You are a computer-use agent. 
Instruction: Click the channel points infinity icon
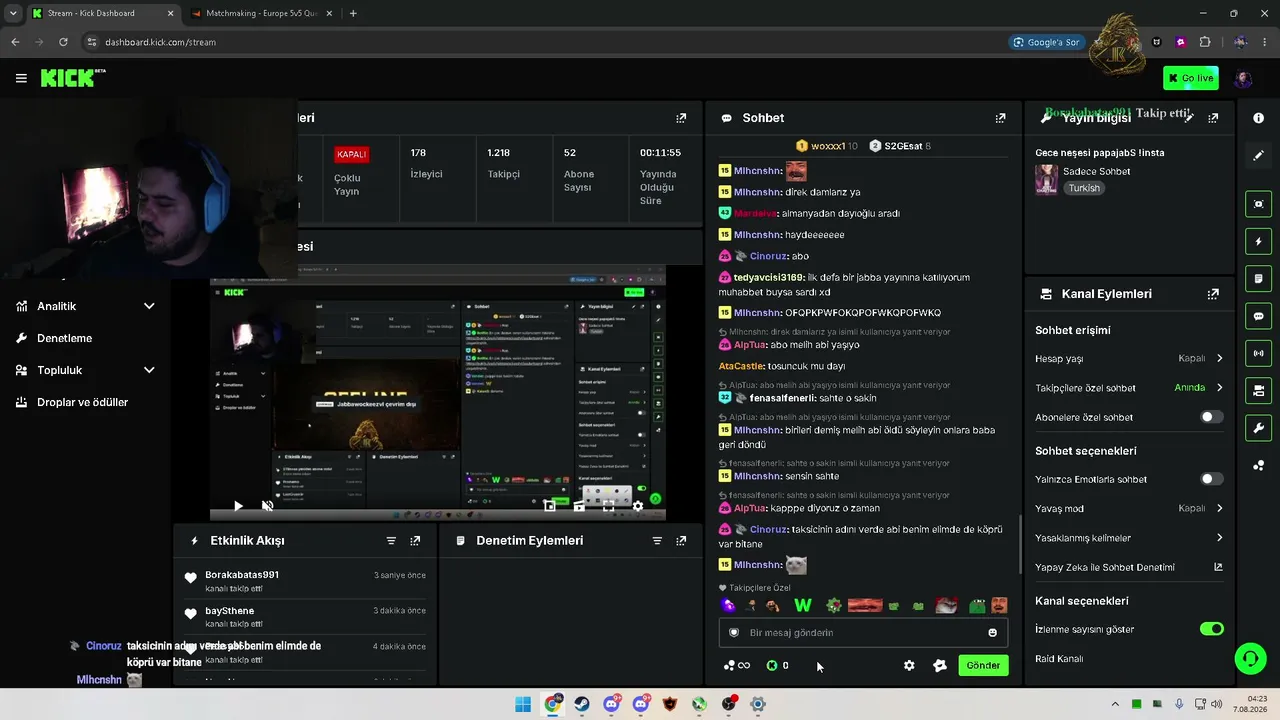click(x=736, y=666)
